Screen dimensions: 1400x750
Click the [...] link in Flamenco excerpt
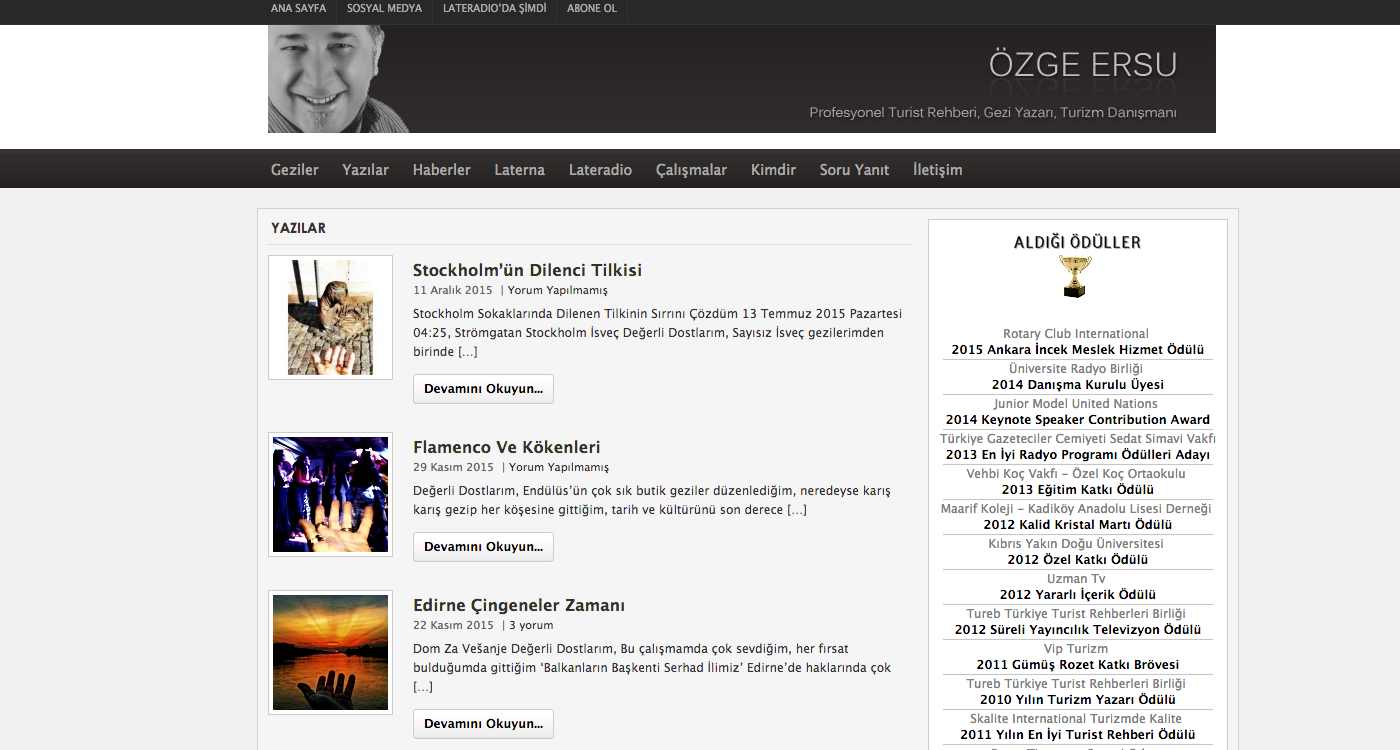[797, 510]
